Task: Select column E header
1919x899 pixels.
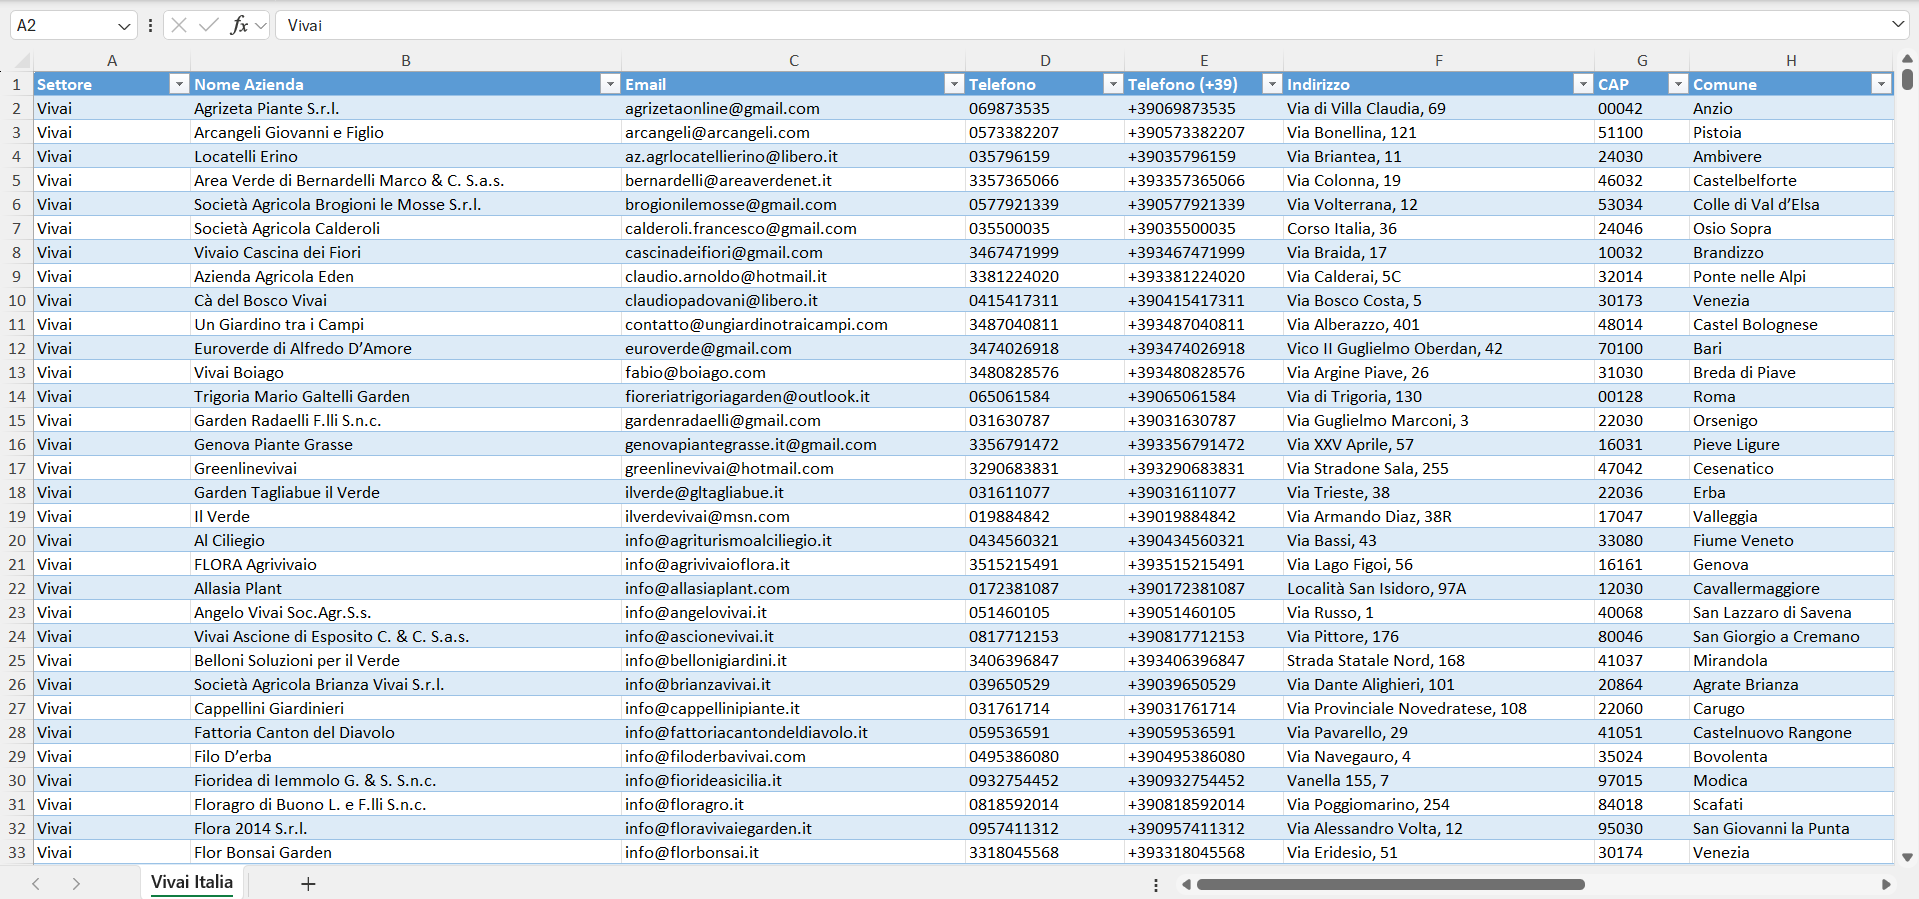Action: point(1204,61)
